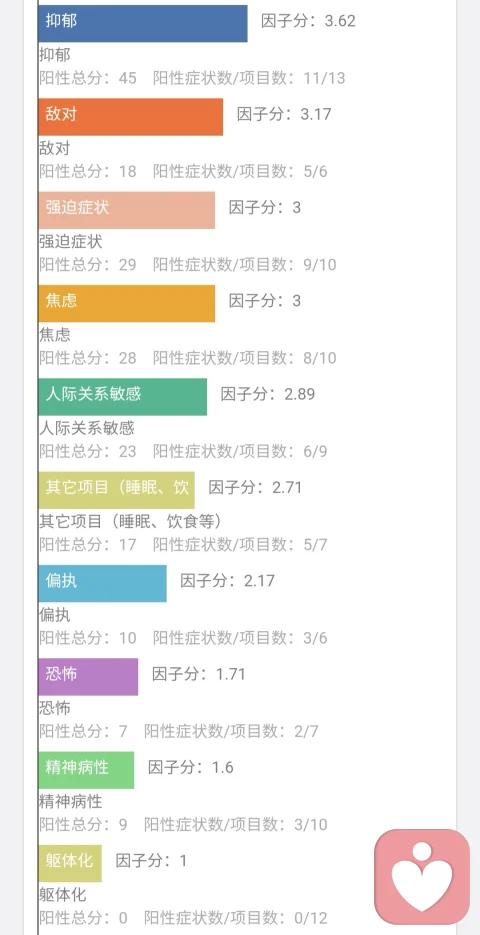Screen dimensions: 480x935
Task: Select the purple 恐怖 bar
Action: click(88, 677)
